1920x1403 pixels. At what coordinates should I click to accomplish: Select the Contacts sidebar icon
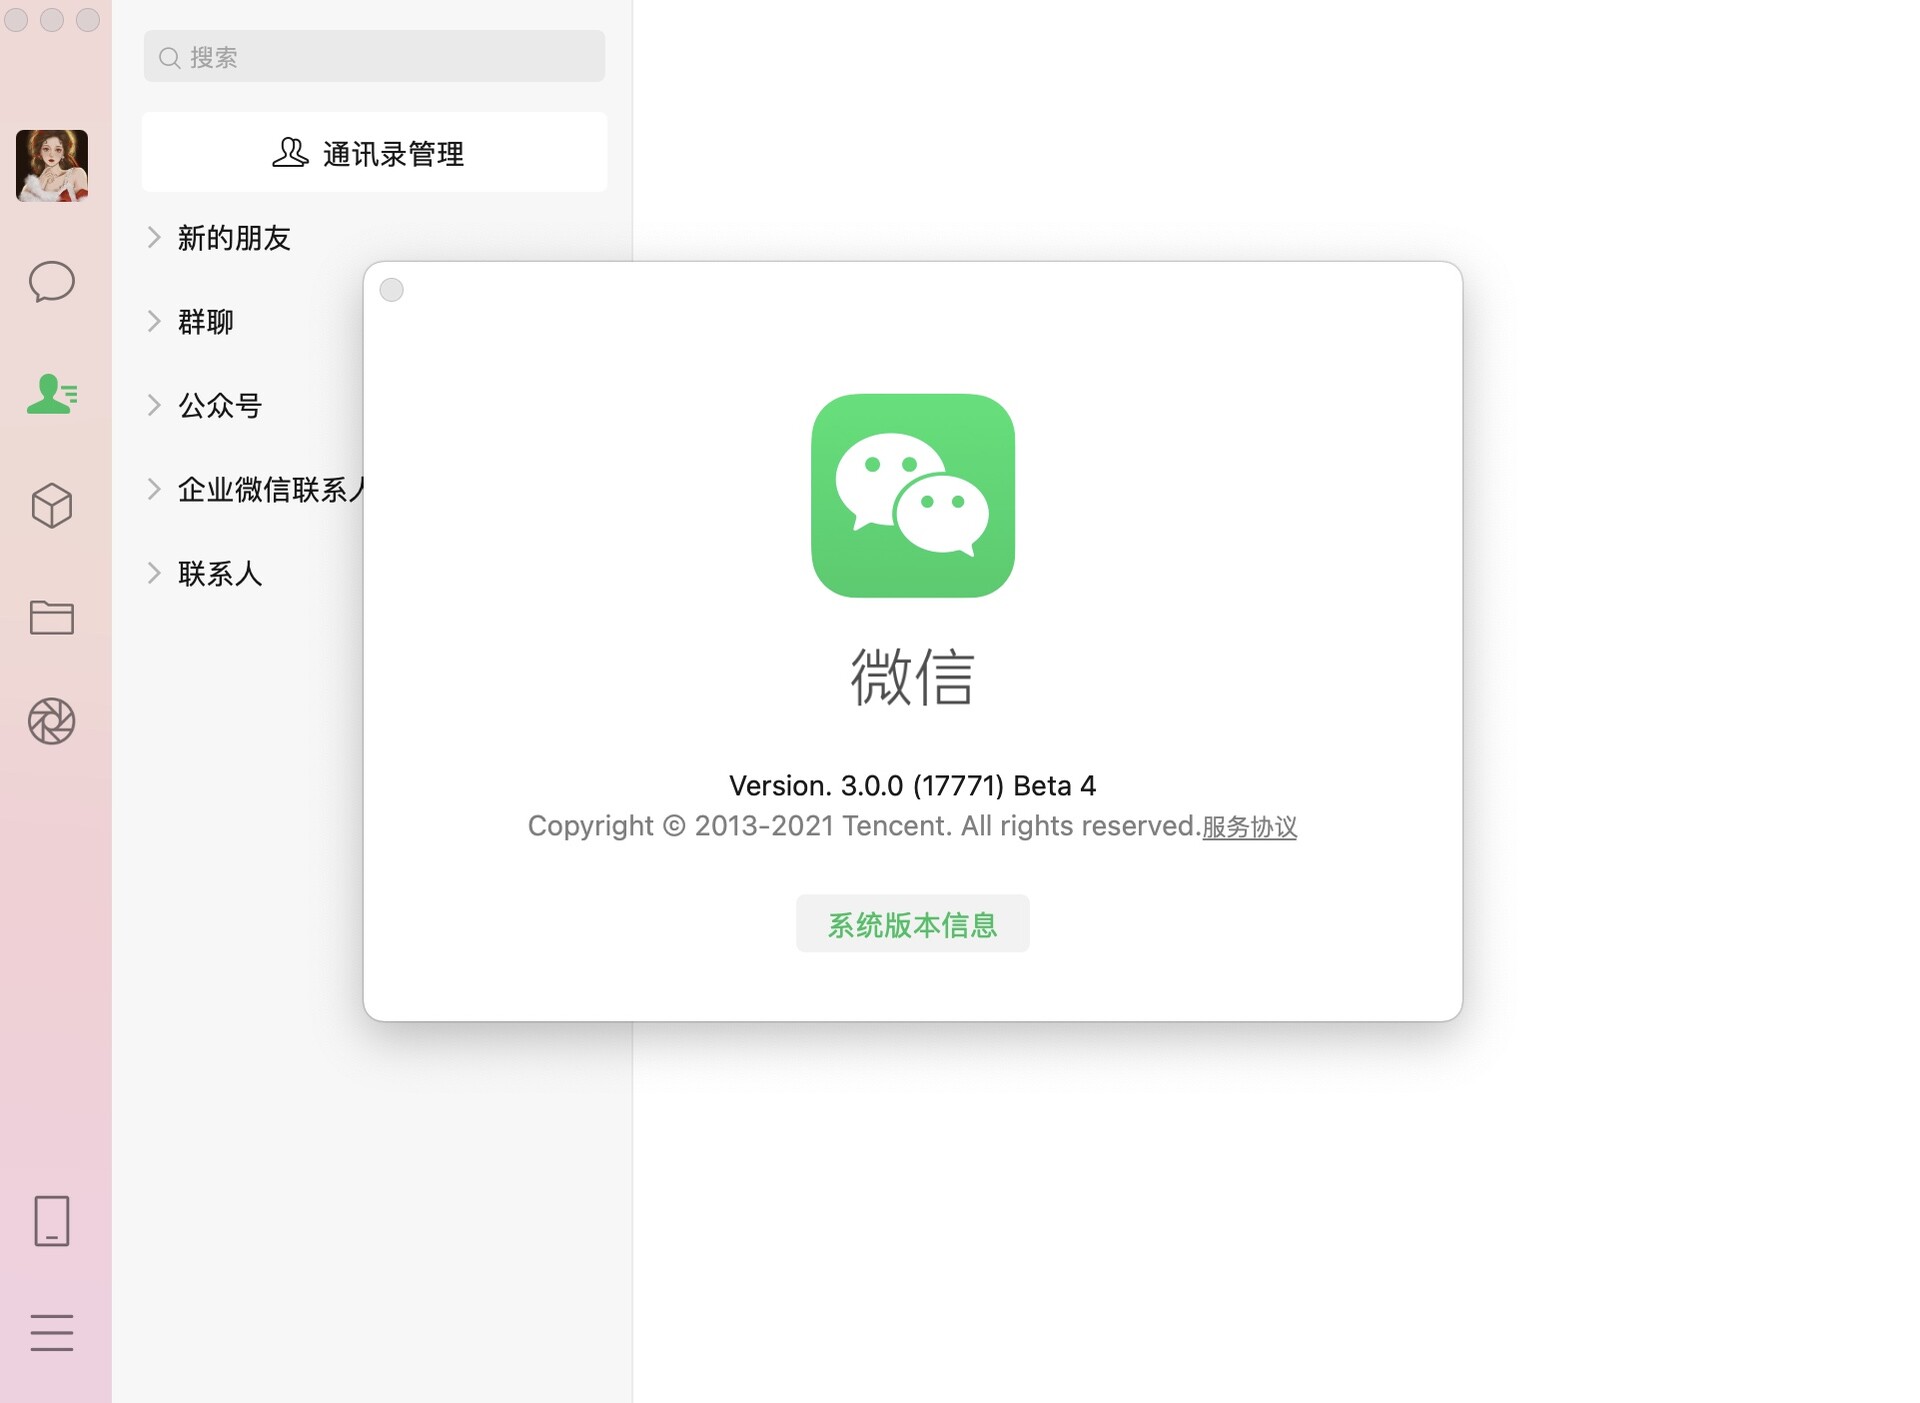click(x=52, y=394)
